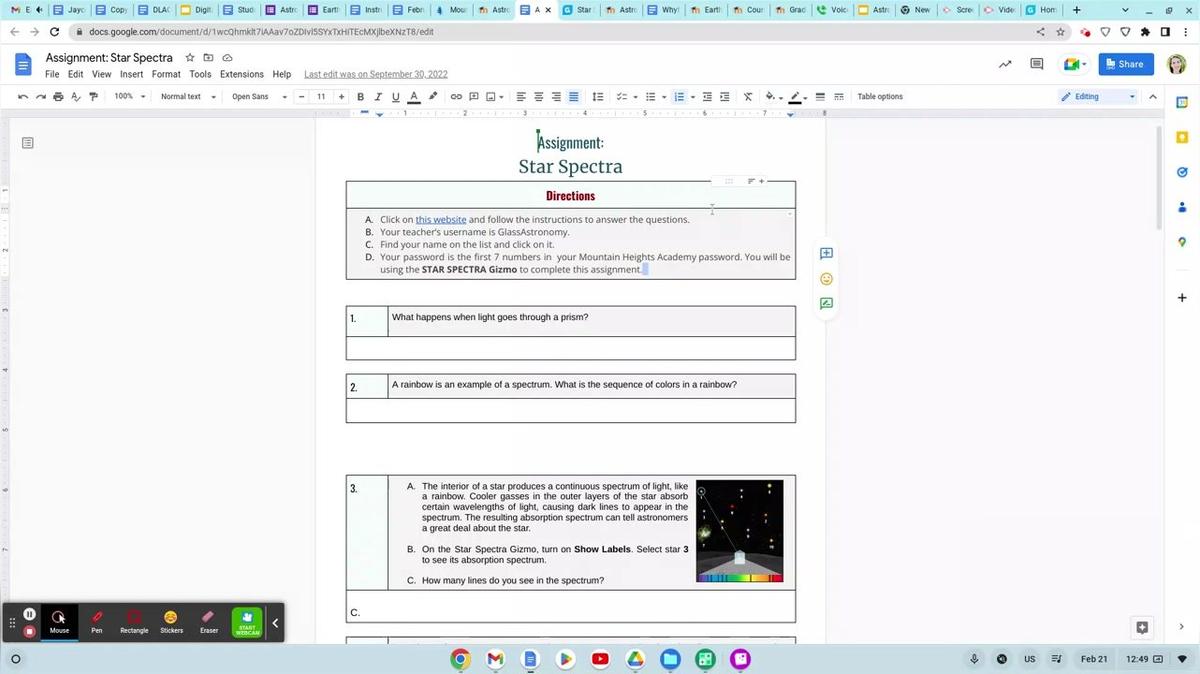Toggle bold formatting

tap(361, 97)
